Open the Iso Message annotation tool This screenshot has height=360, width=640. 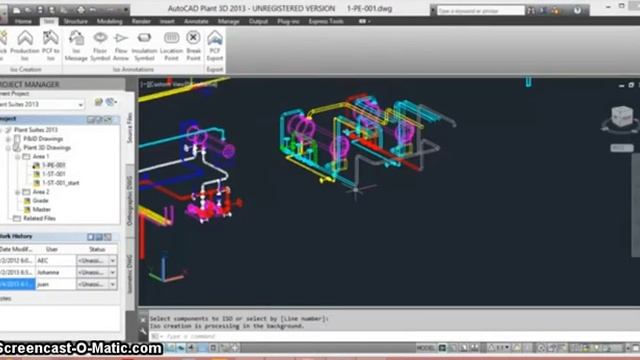coord(76,46)
